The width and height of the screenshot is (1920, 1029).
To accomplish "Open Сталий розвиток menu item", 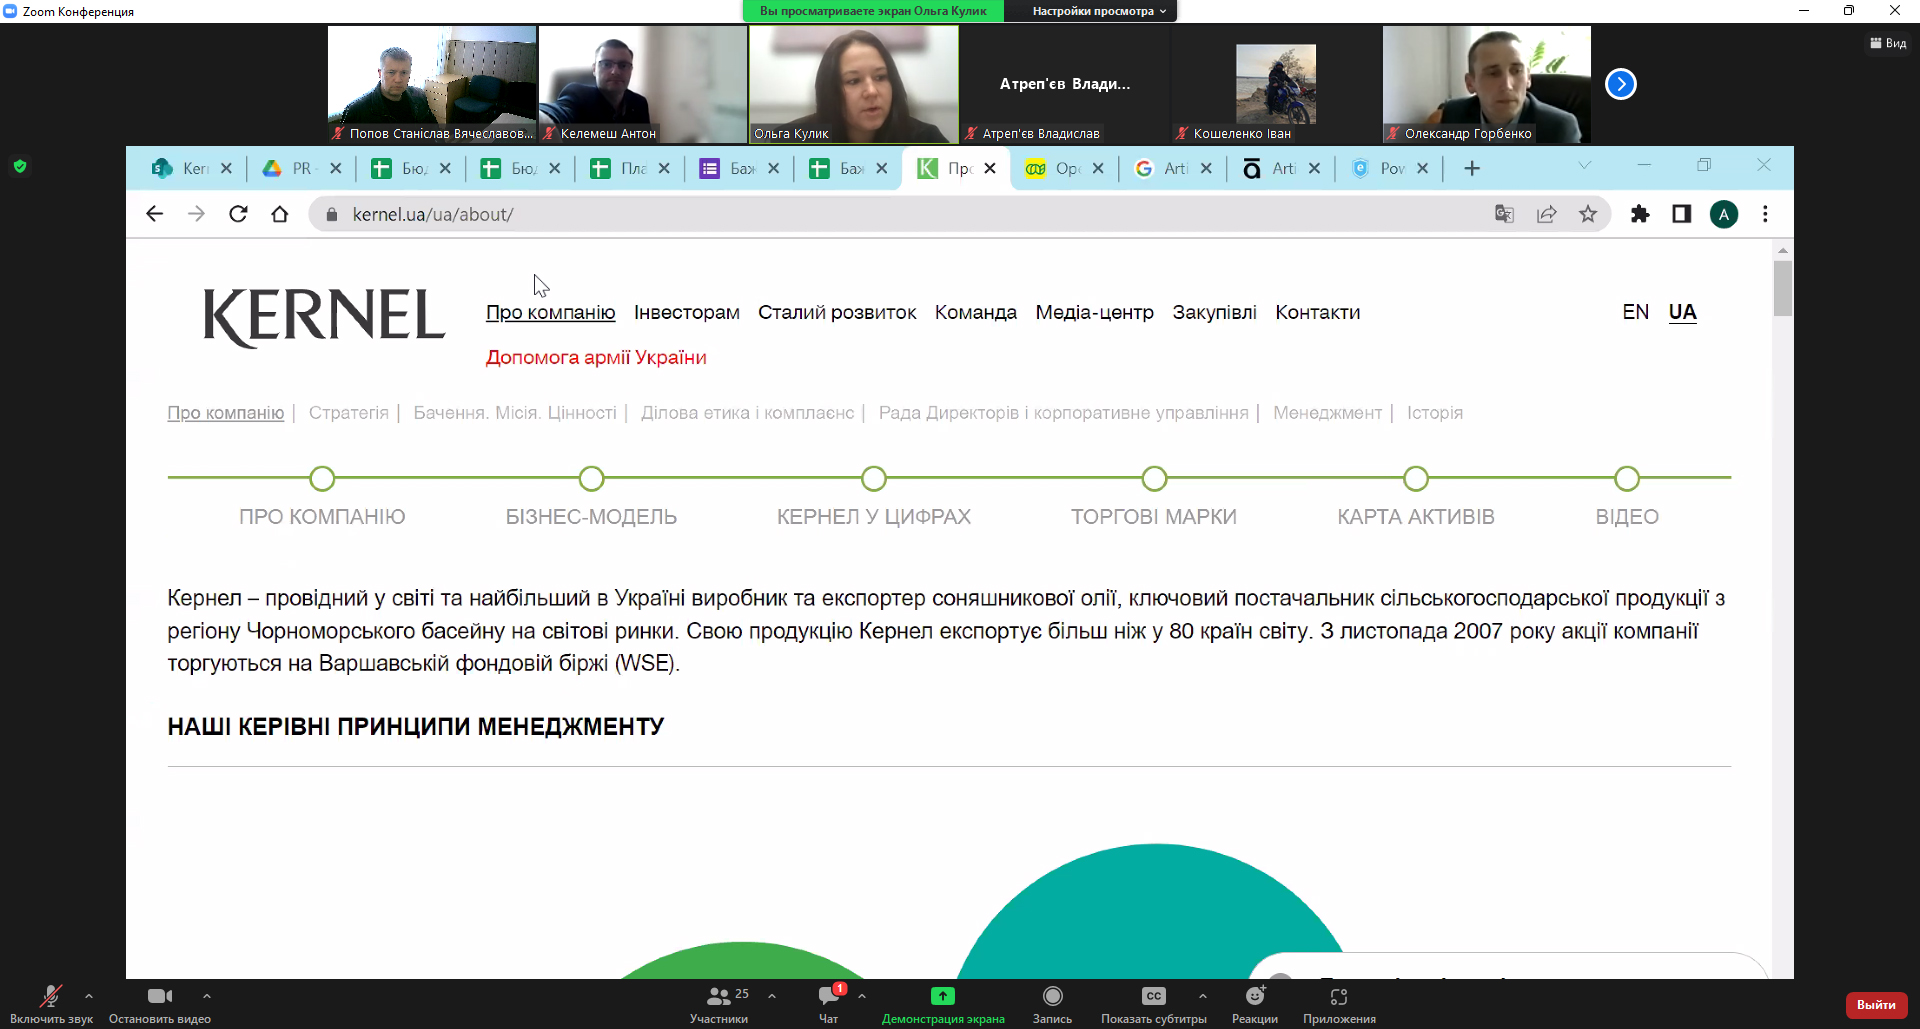I will click(x=837, y=313).
